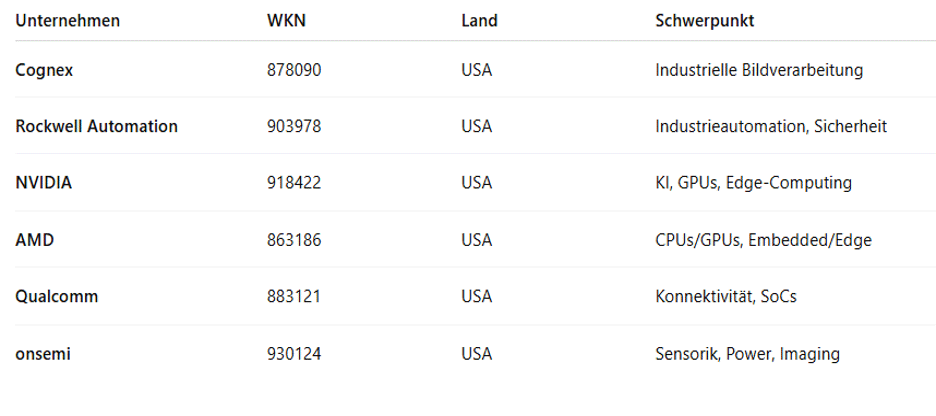
Task: Click the Qualcomm company name
Action: tap(57, 296)
